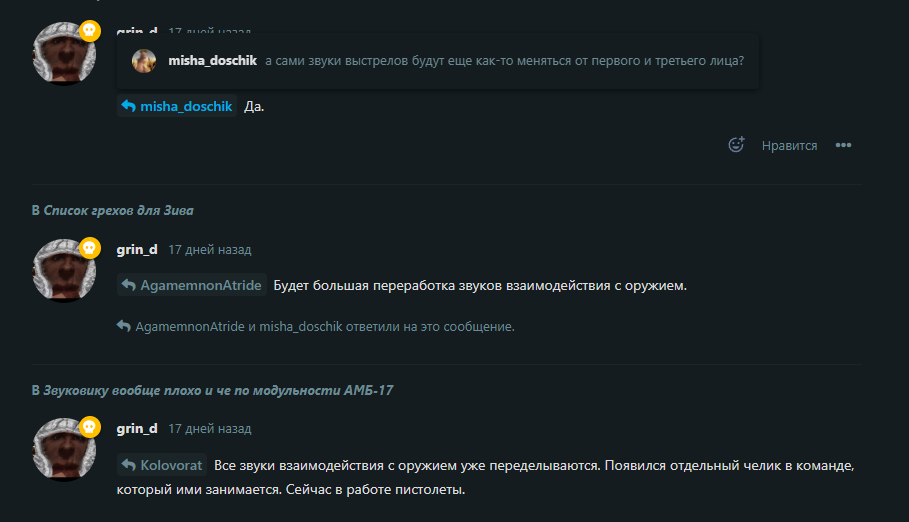Click grin_d avatar on the second post
This screenshot has height=522, width=909.
click(64, 270)
